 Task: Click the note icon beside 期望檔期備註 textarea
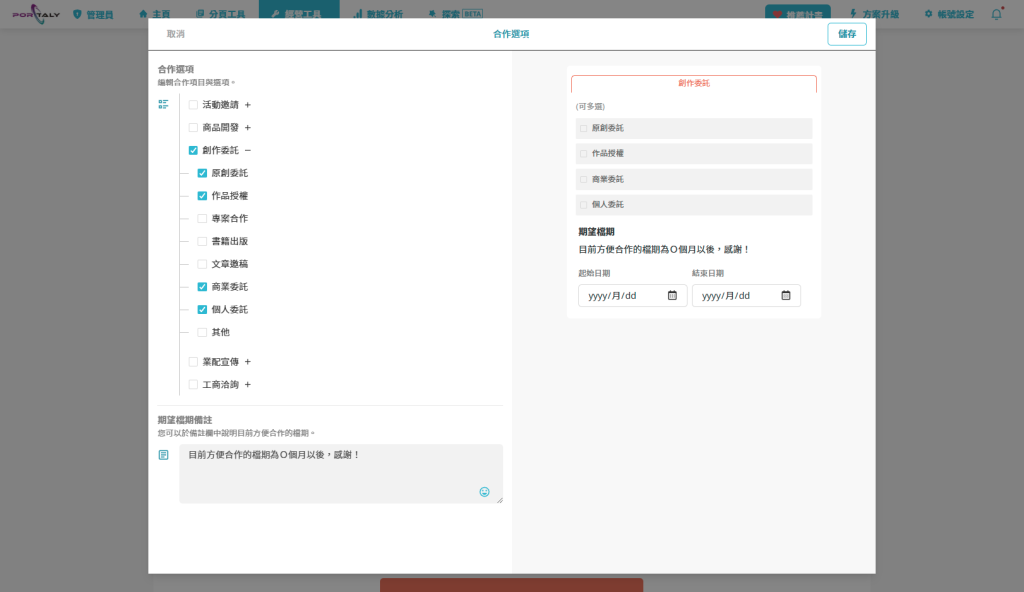[x=164, y=455]
